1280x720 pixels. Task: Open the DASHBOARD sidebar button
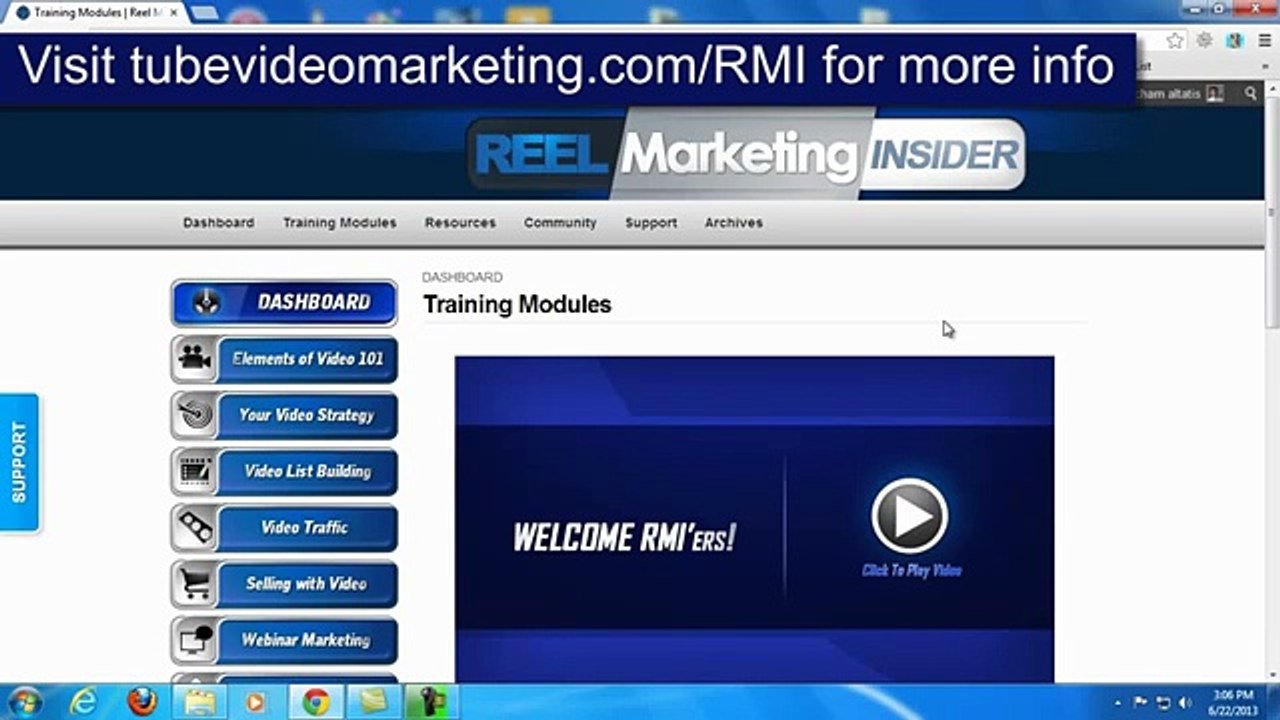pyautogui.click(x=284, y=303)
